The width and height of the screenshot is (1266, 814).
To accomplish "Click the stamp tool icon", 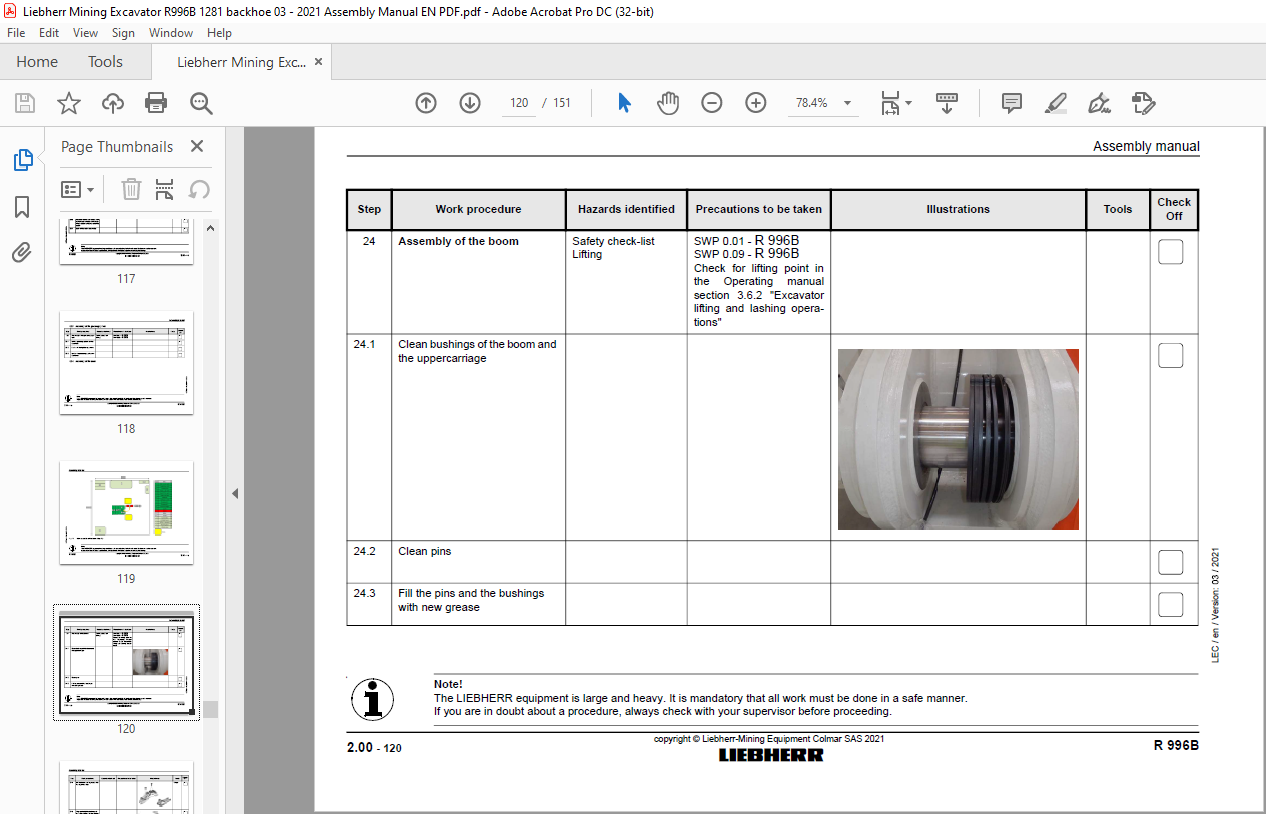I will coord(1143,102).
